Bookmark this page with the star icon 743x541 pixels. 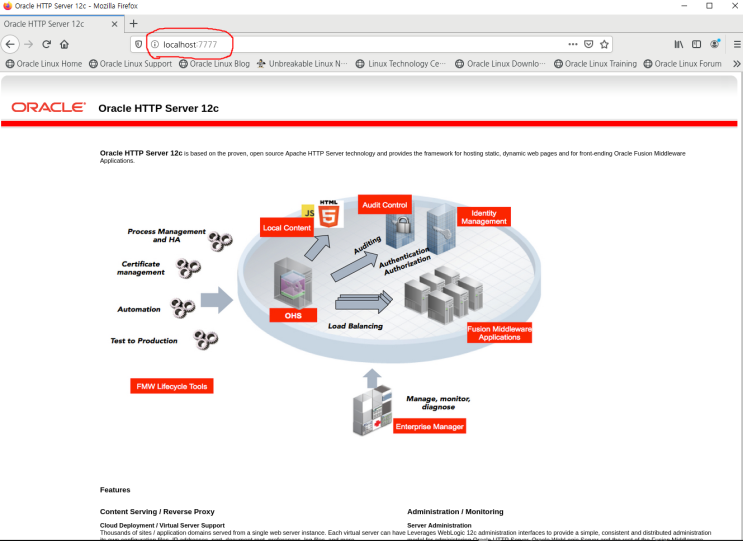tap(604, 45)
